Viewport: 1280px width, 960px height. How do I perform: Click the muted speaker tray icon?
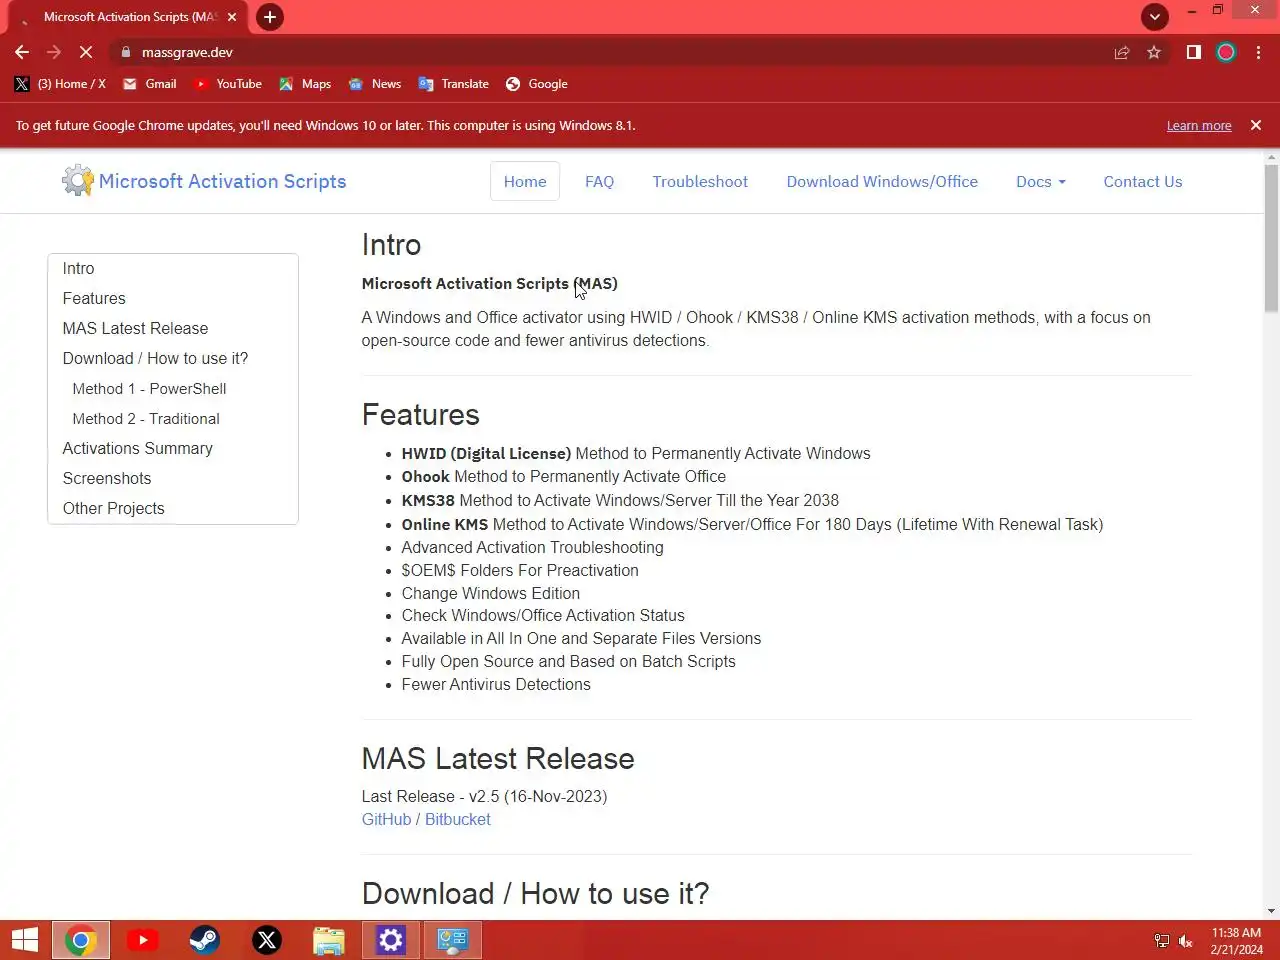(1186, 941)
